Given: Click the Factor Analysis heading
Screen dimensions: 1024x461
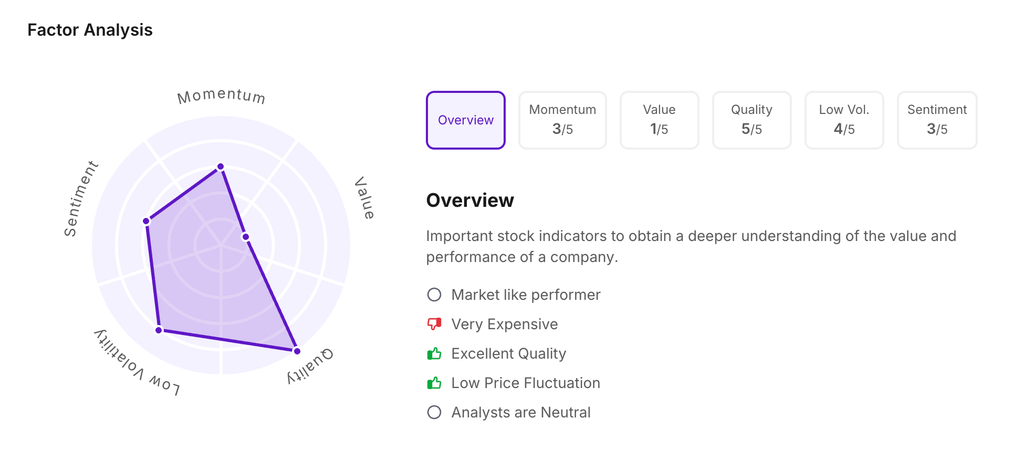Looking at the screenshot, I should [x=90, y=30].
